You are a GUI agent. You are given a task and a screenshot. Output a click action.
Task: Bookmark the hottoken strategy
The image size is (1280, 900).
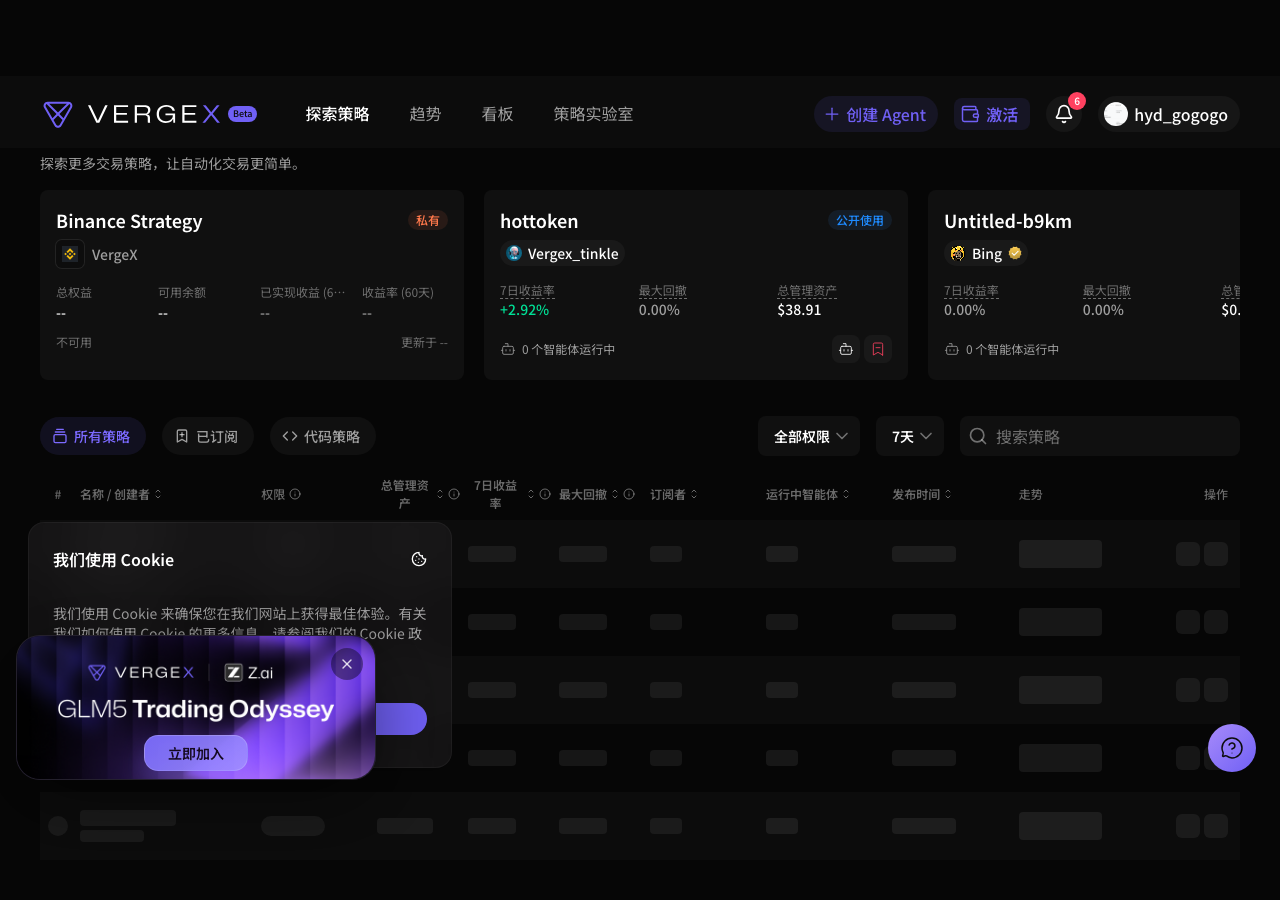pyautogui.click(x=878, y=349)
